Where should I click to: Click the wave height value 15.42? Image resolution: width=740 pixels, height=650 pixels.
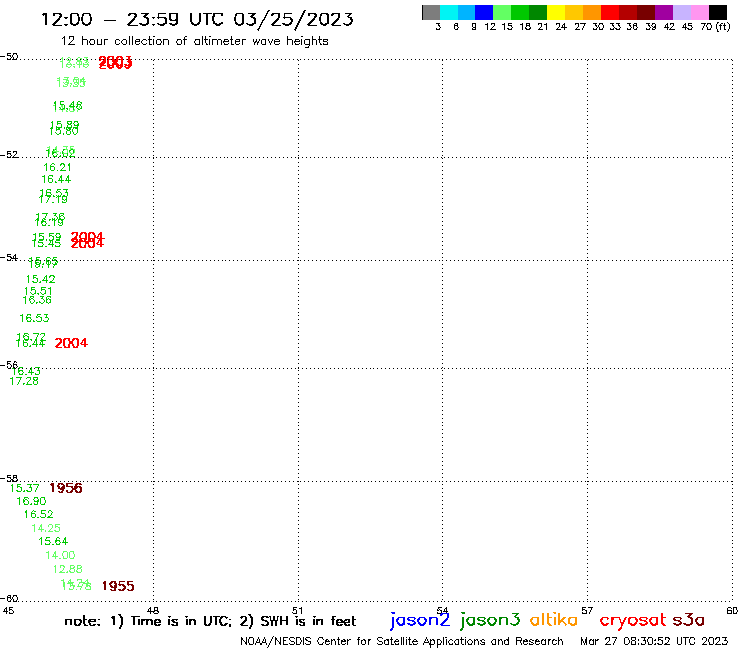click(x=41, y=279)
